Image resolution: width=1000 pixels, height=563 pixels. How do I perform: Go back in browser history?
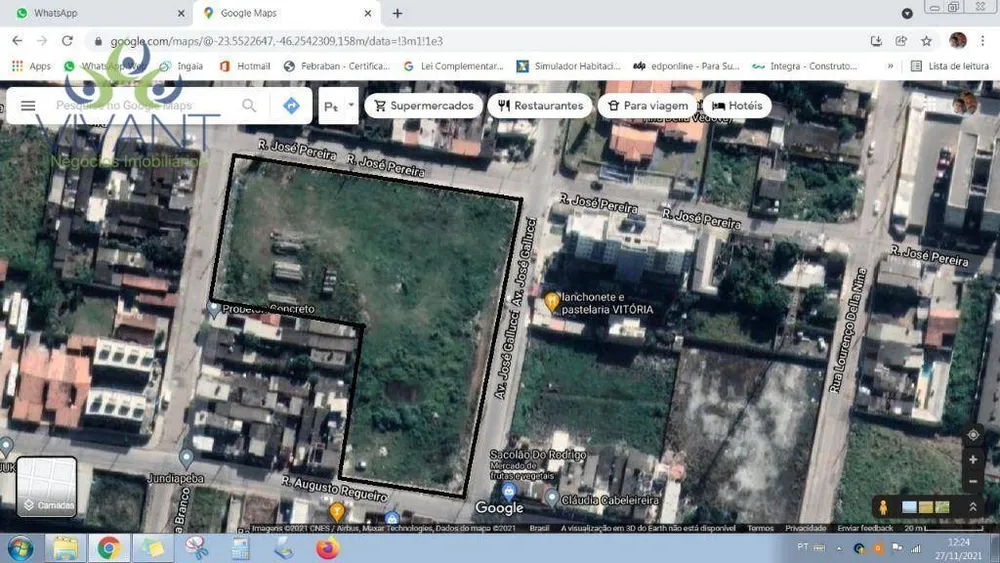coord(17,41)
